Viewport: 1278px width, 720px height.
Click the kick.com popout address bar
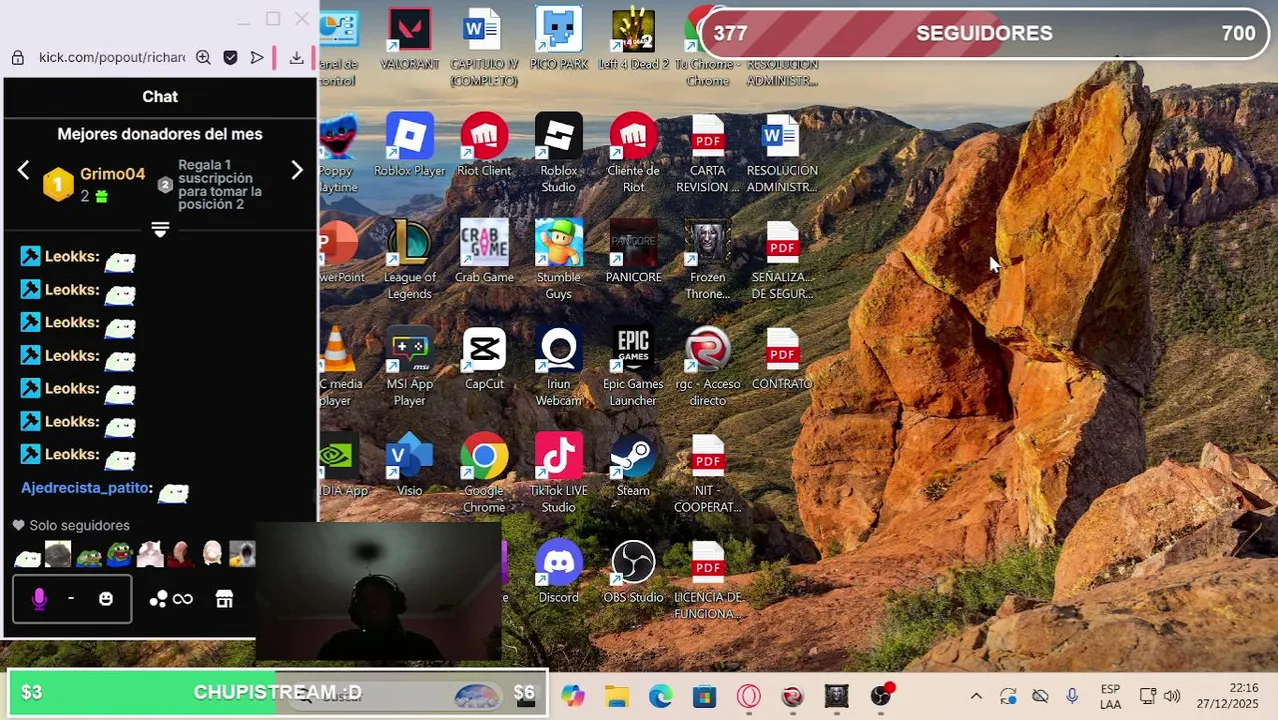[x=112, y=57]
